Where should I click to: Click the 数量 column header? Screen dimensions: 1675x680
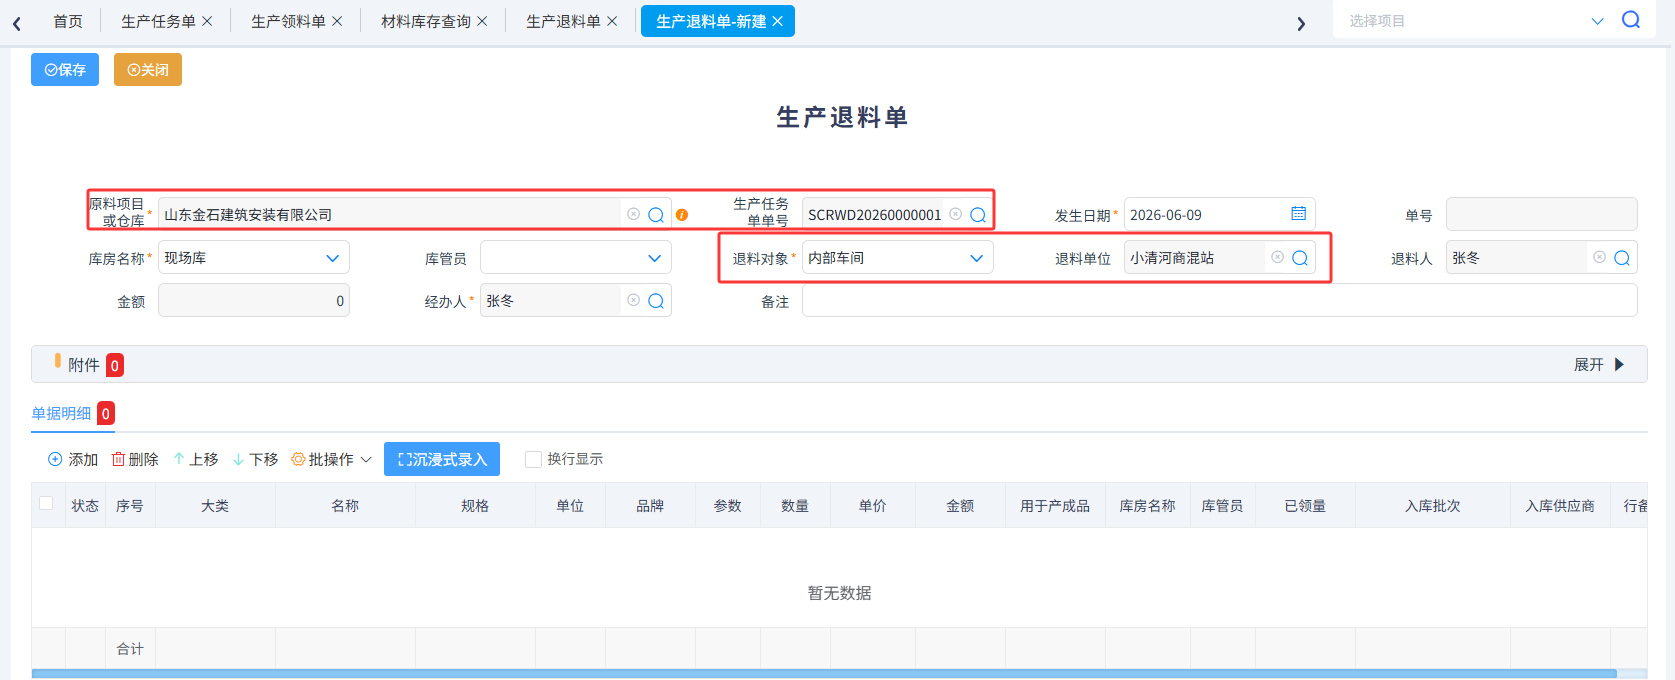tap(795, 506)
